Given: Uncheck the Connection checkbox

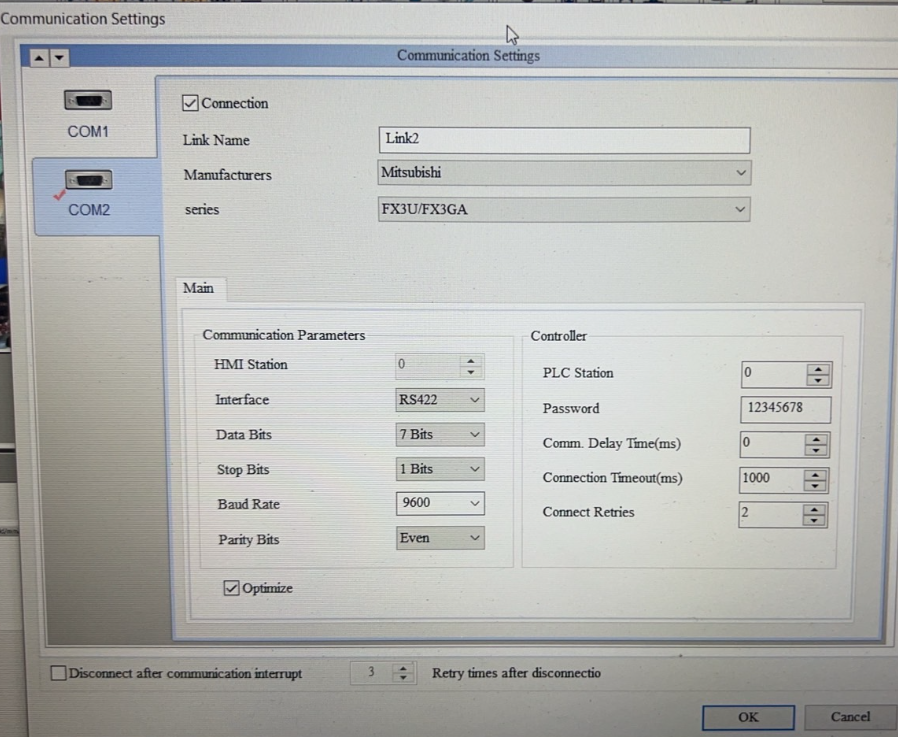Looking at the screenshot, I should [190, 103].
